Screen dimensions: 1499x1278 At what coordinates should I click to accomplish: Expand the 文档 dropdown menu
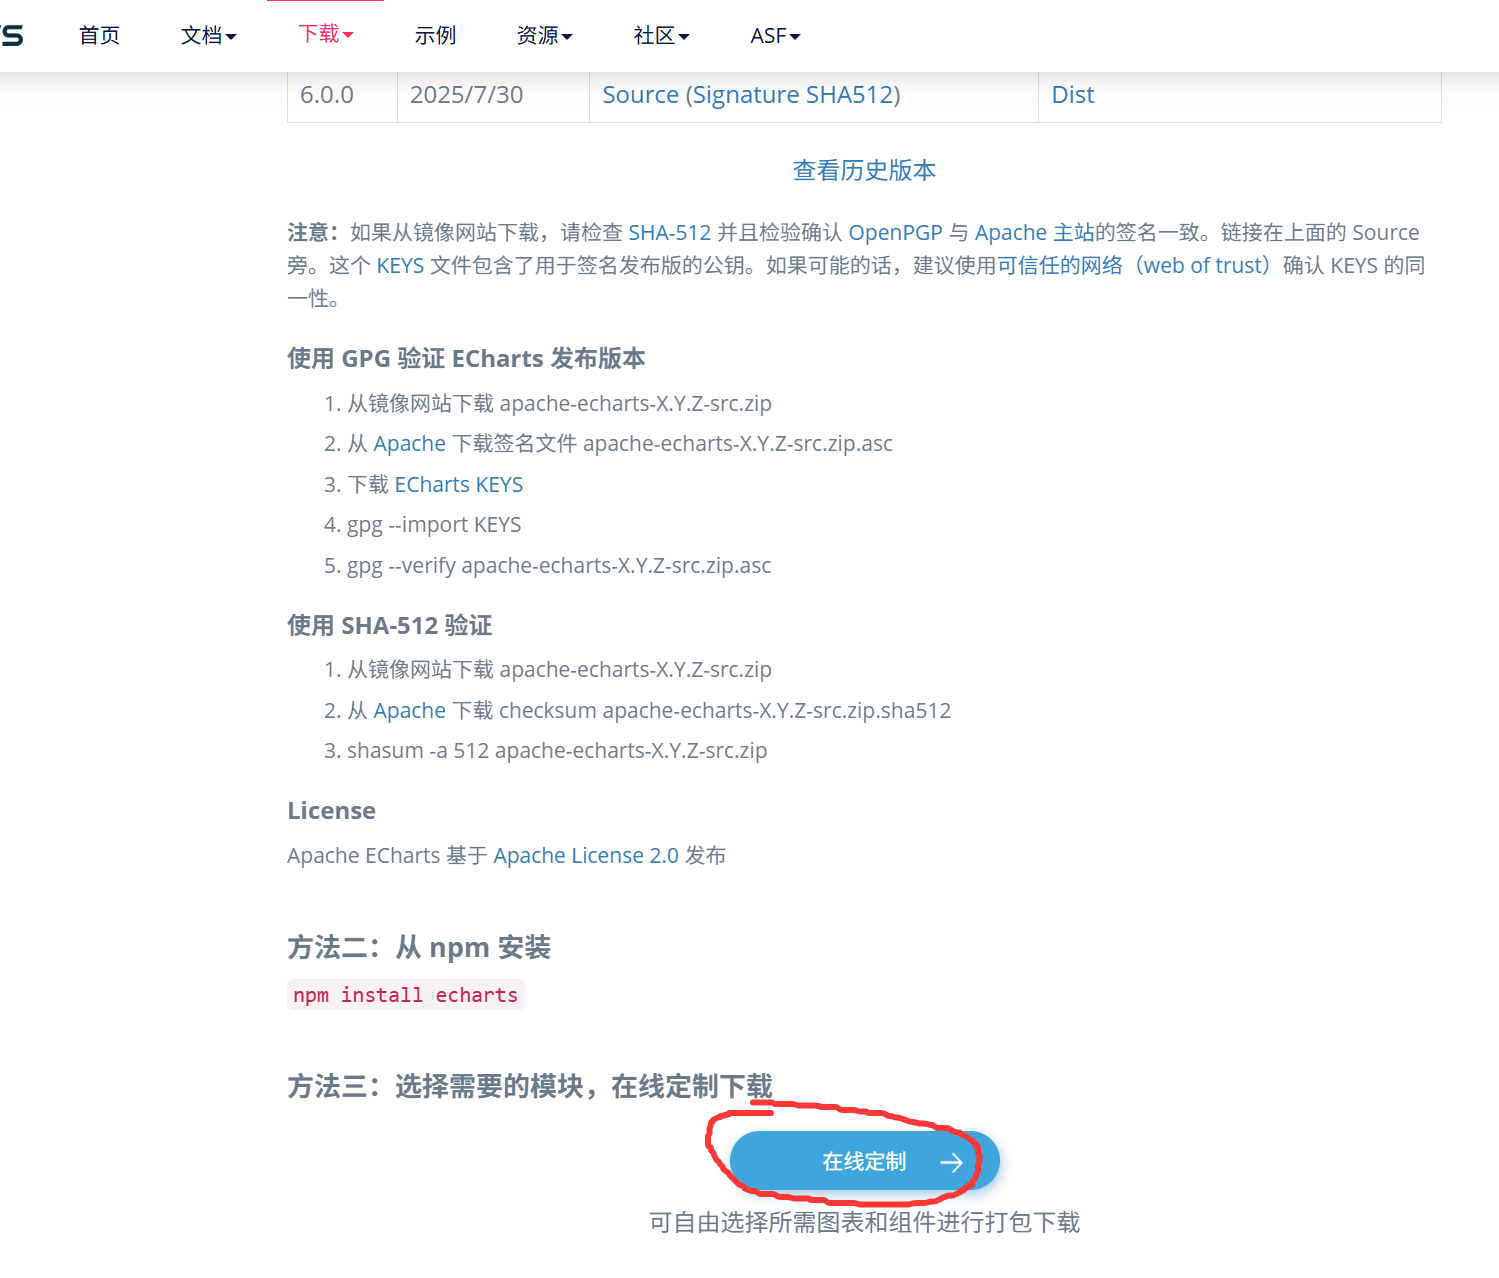coord(208,36)
